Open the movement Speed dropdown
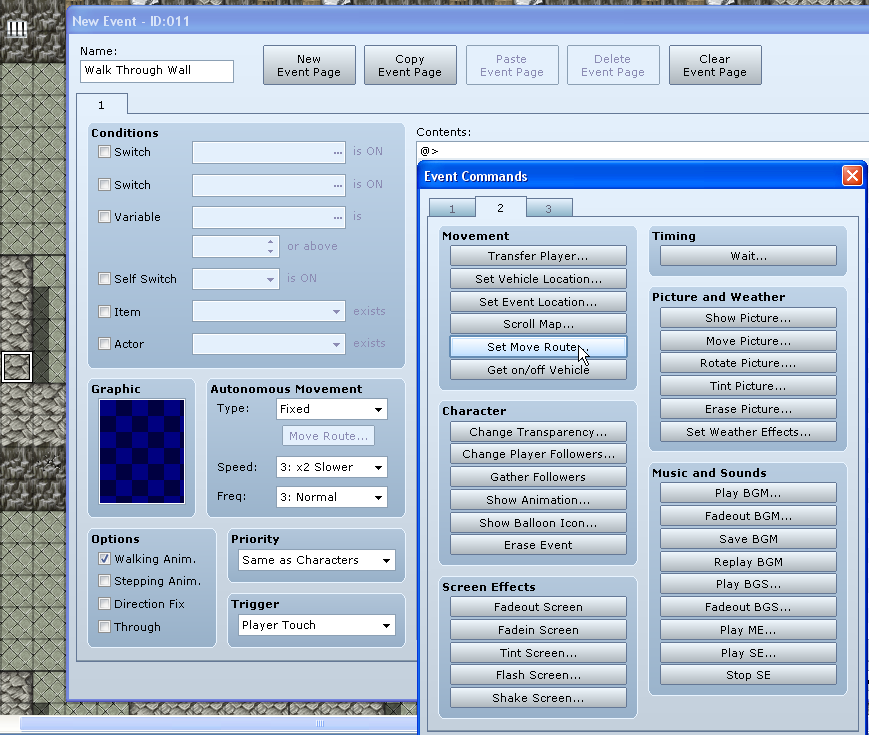The width and height of the screenshot is (869, 735). [331, 467]
